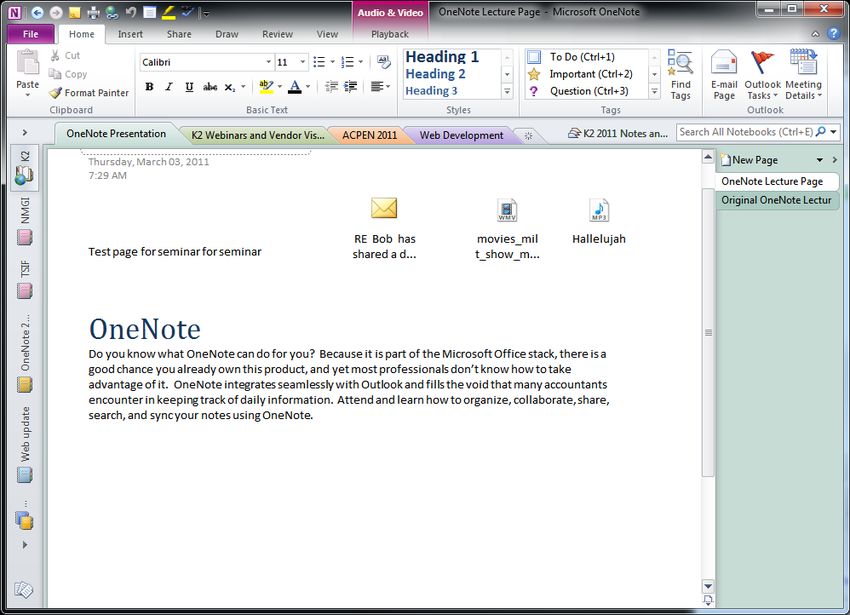The image size is (850, 615).
Task: Click the Decrease Indent icon
Action: [x=331, y=86]
